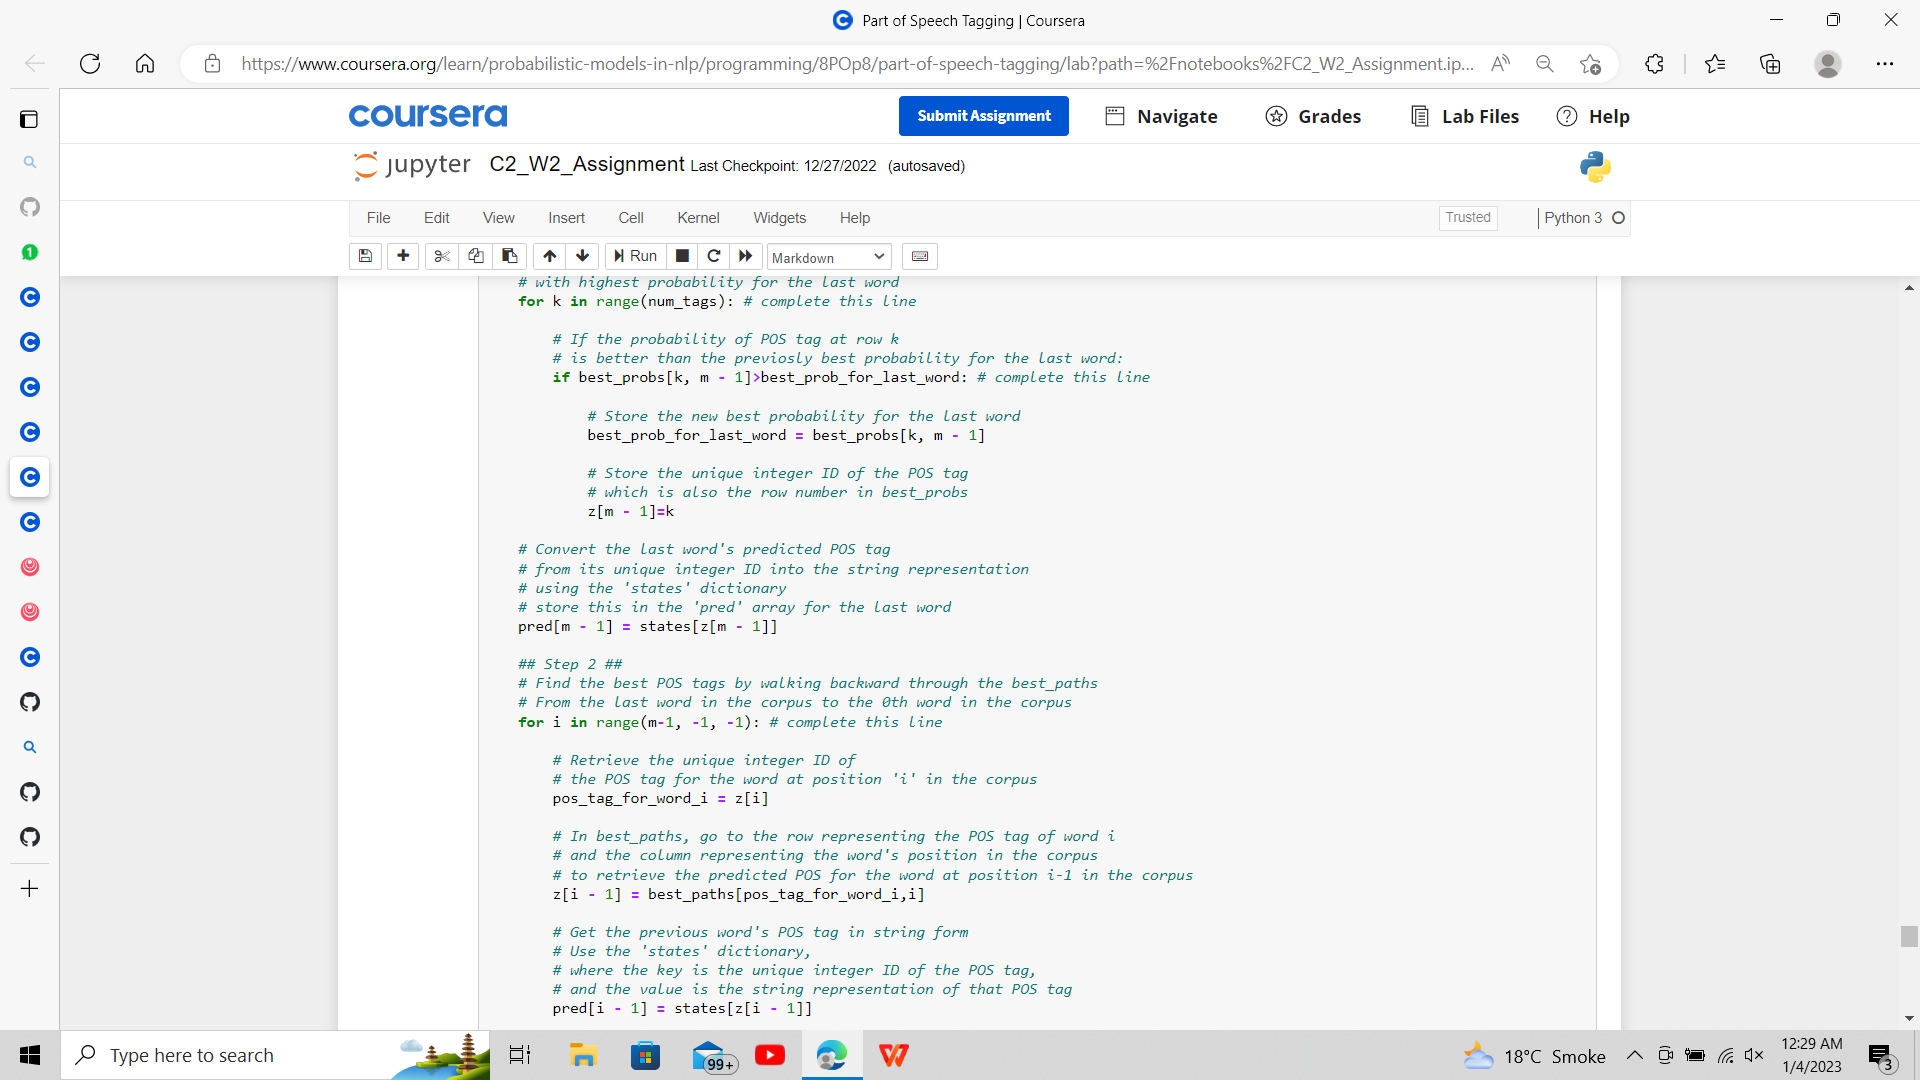The height and width of the screenshot is (1080, 1920).
Task: Toggle the Trusted notebook indicator
Action: pos(1467,217)
